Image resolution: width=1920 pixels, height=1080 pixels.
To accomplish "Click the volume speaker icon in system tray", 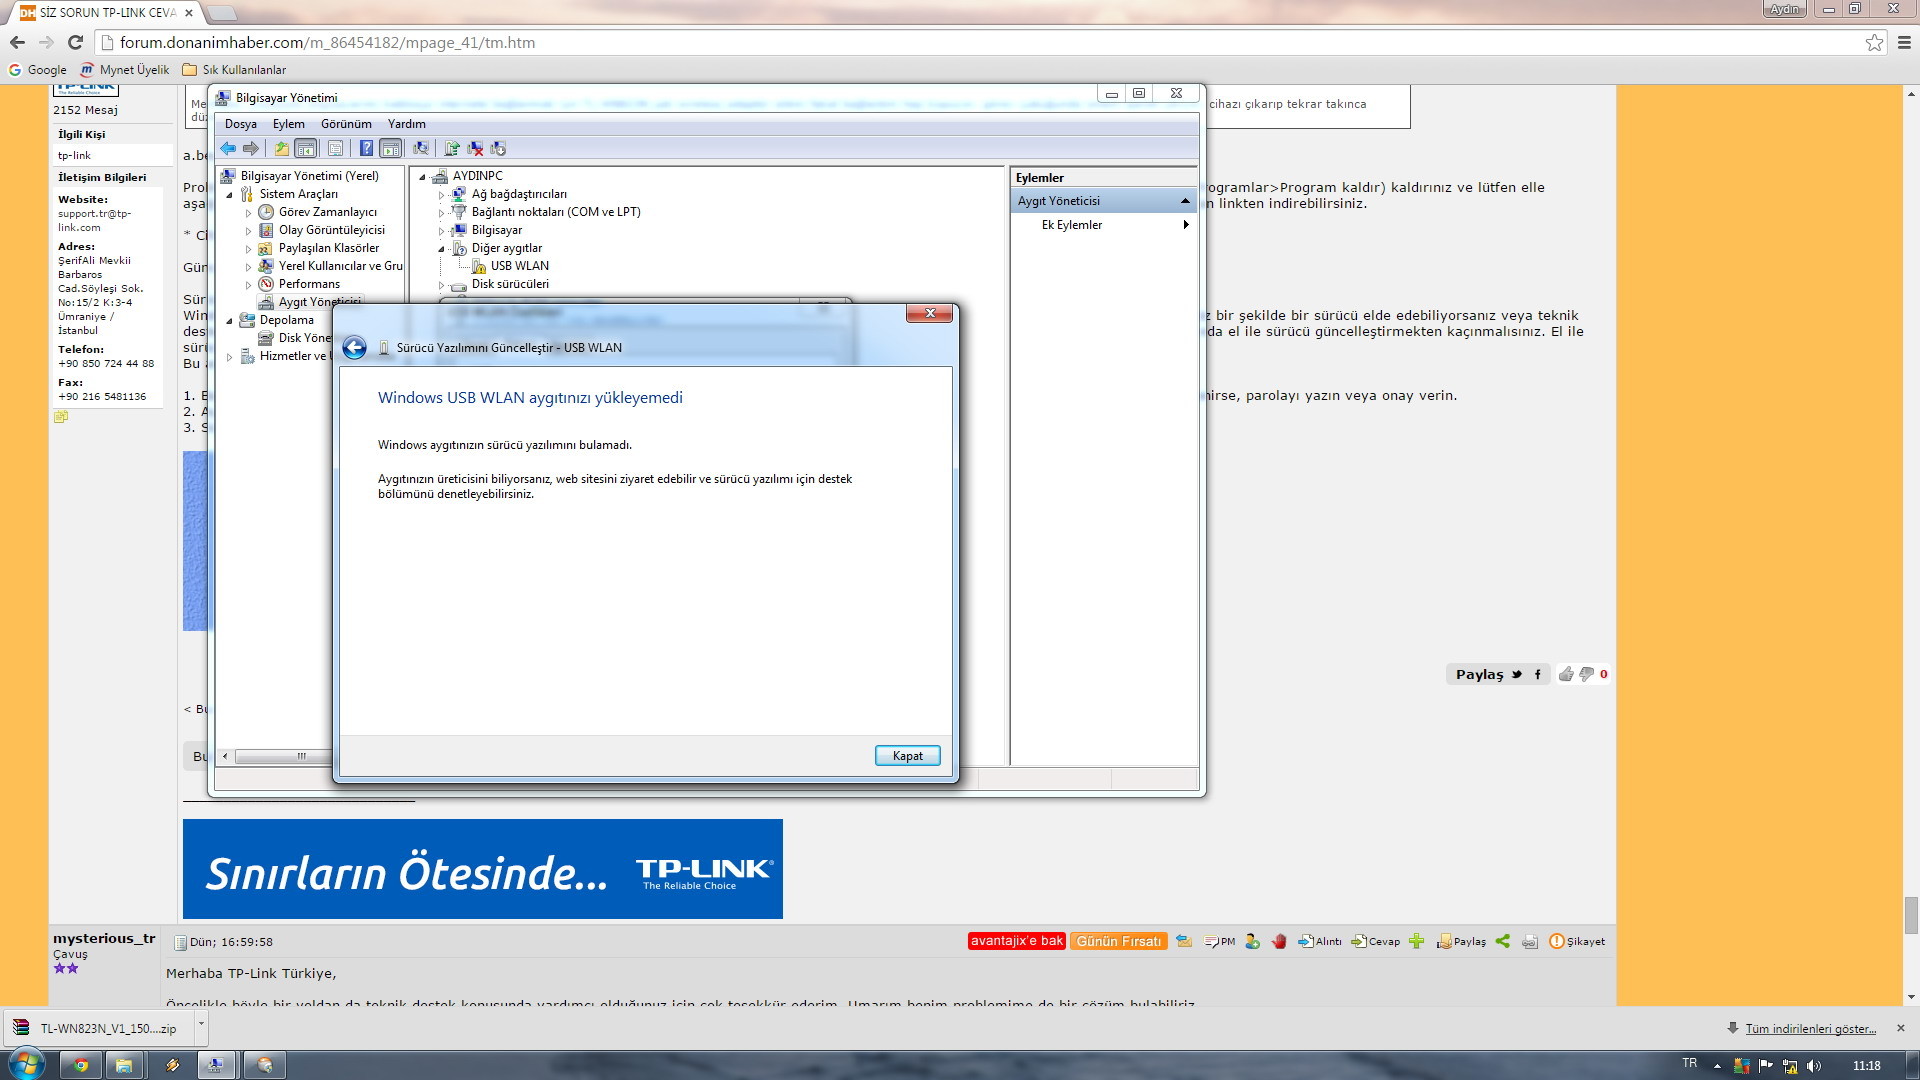I will point(1814,1065).
